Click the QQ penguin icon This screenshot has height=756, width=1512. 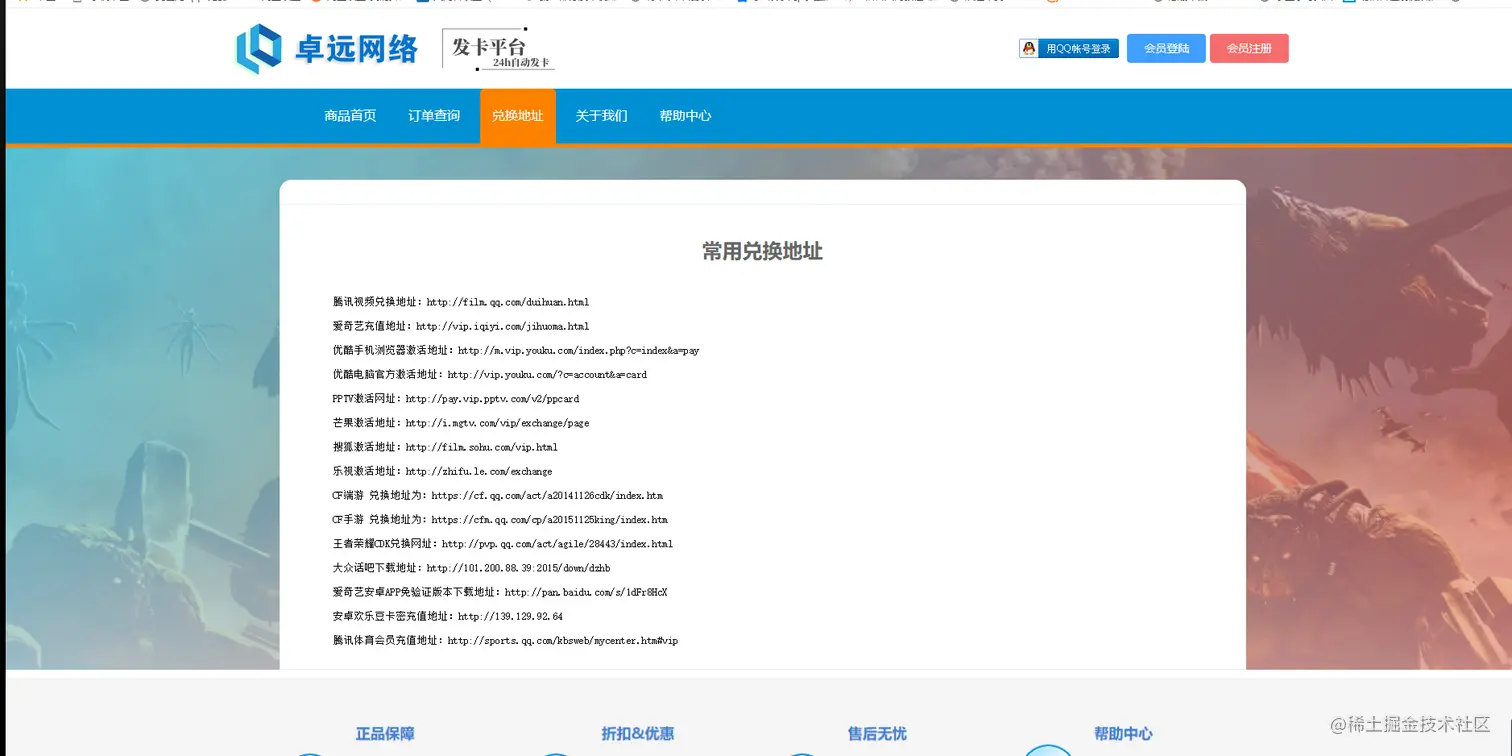tap(1029, 48)
